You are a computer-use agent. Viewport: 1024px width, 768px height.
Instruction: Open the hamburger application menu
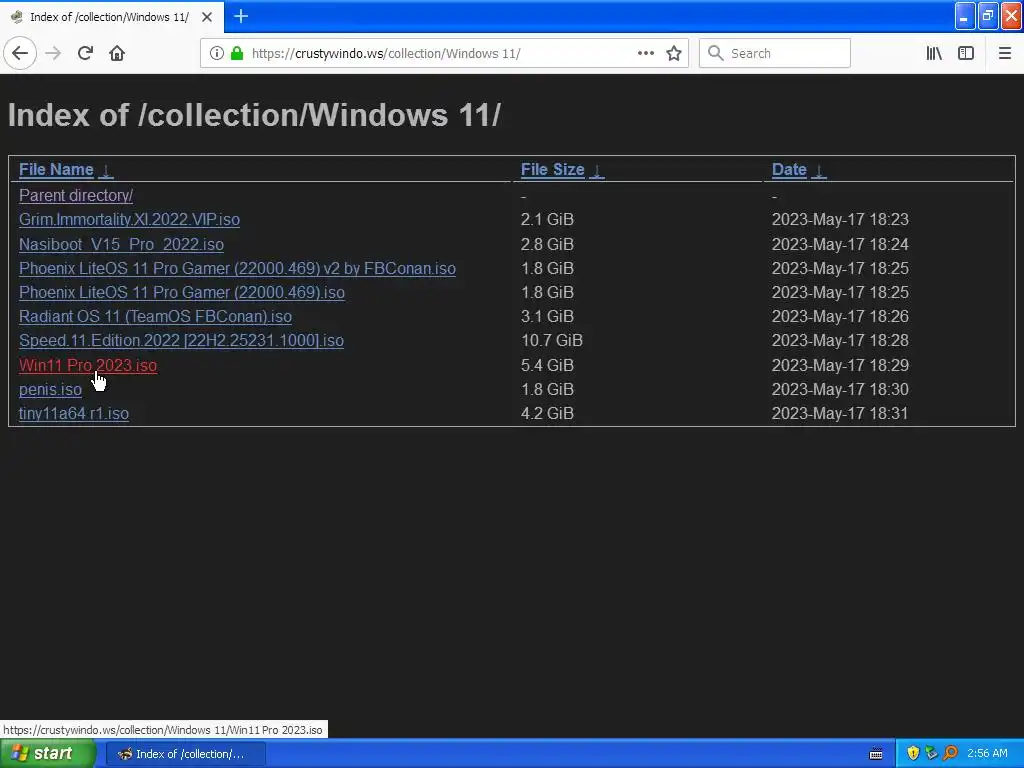pos(1004,53)
